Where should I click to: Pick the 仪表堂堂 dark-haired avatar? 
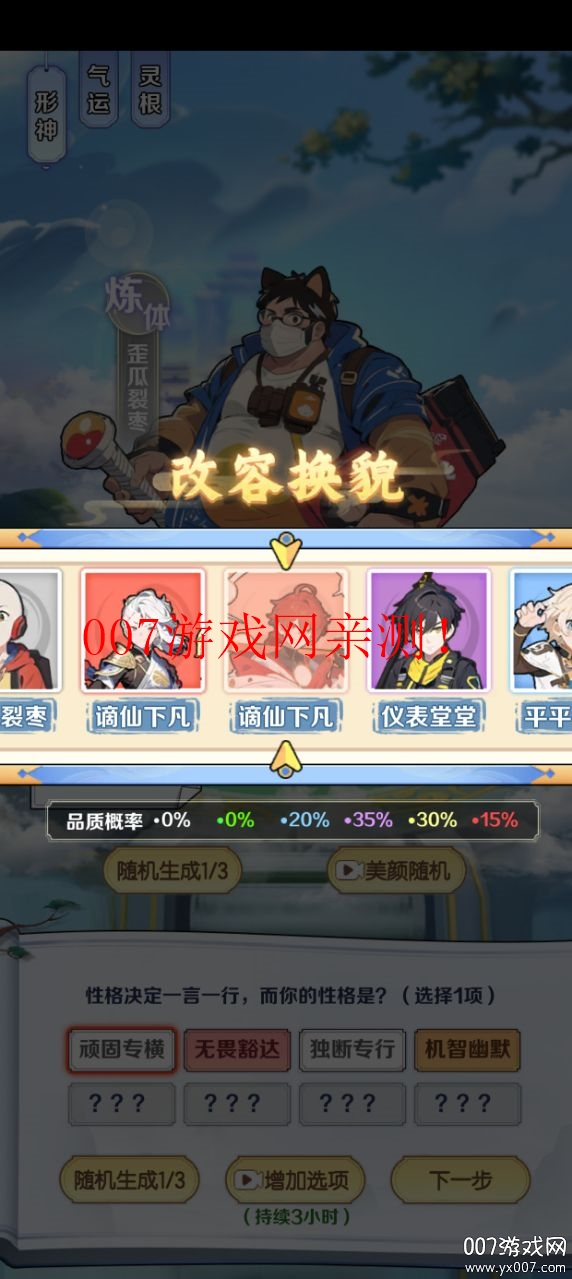429,630
